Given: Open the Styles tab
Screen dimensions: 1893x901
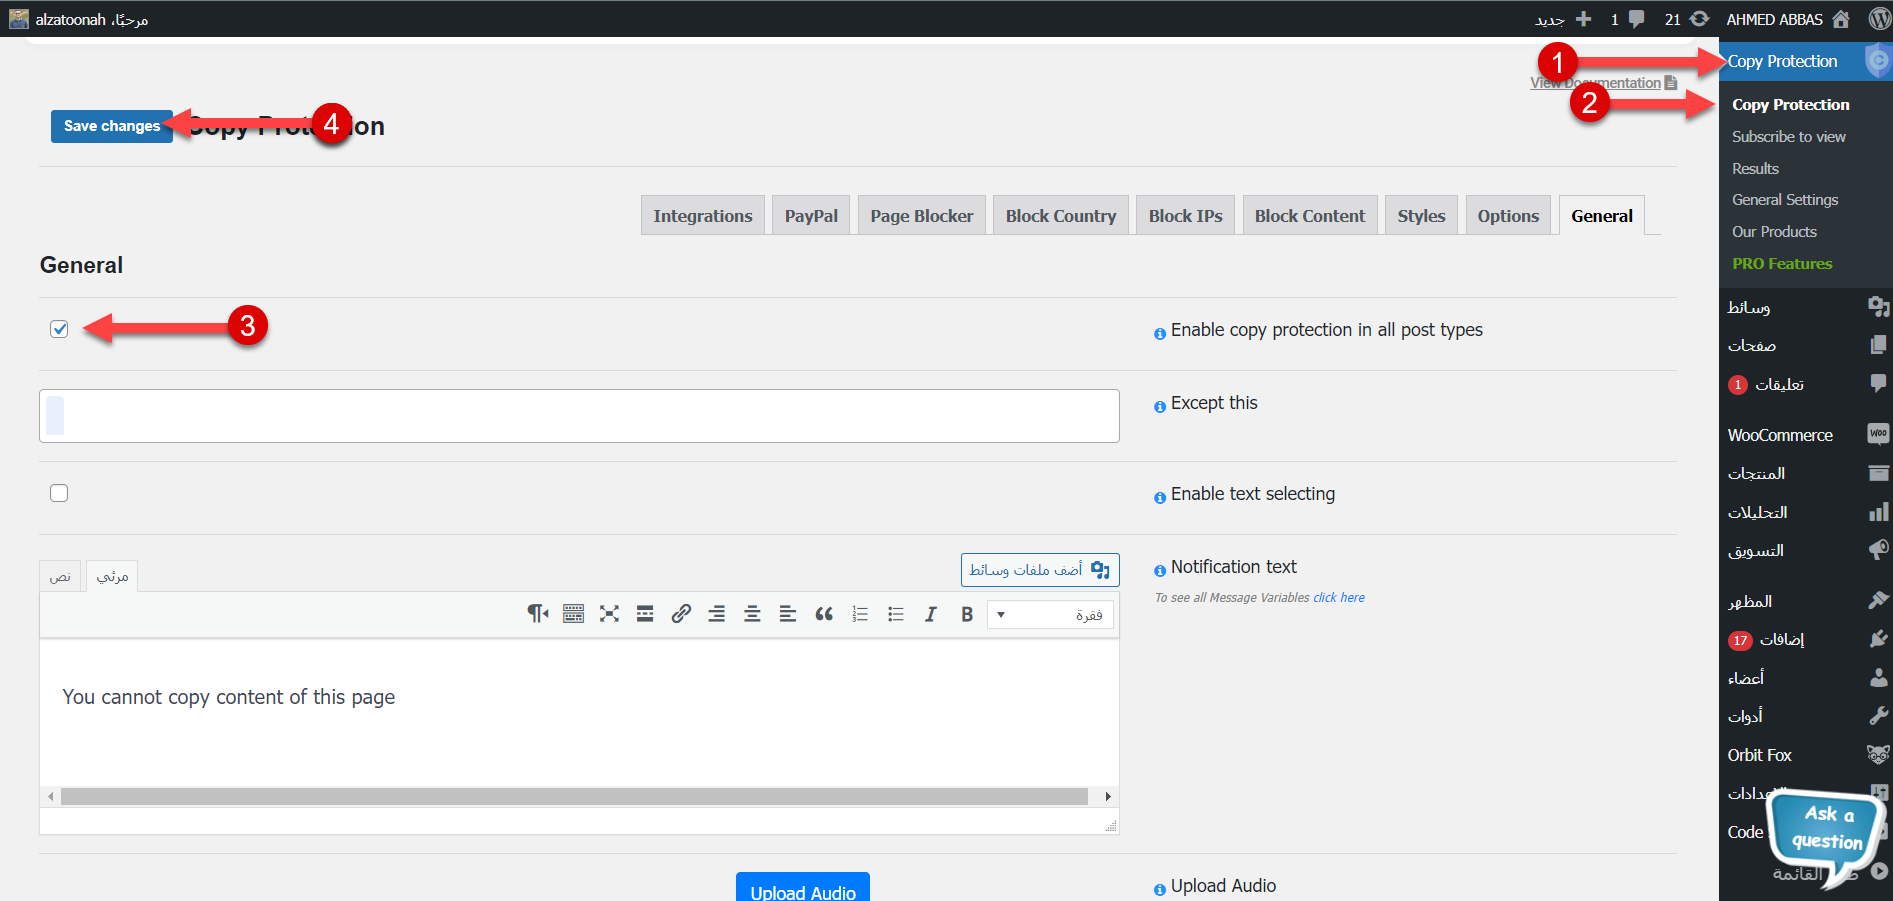Looking at the screenshot, I should 1421,216.
